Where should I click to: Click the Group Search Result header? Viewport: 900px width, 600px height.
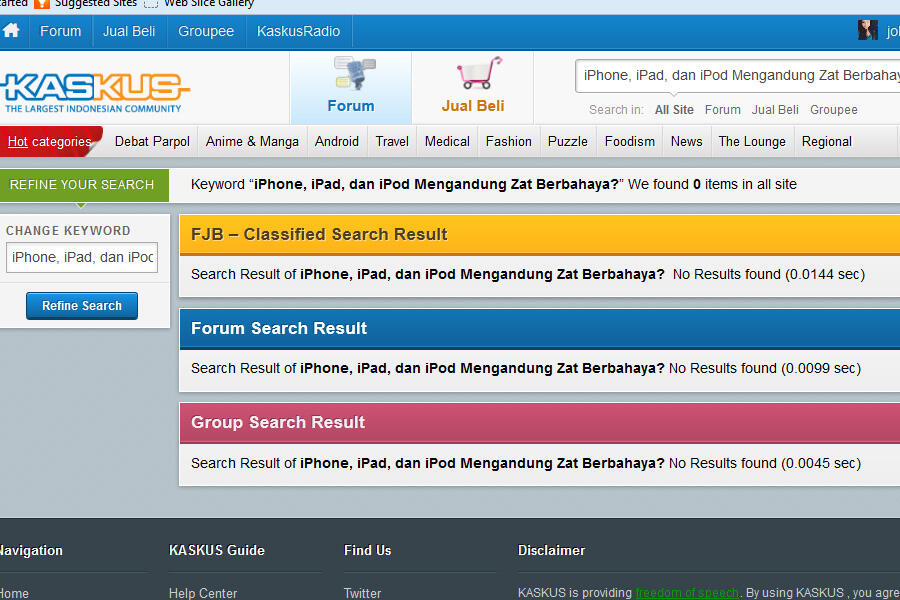(540, 423)
